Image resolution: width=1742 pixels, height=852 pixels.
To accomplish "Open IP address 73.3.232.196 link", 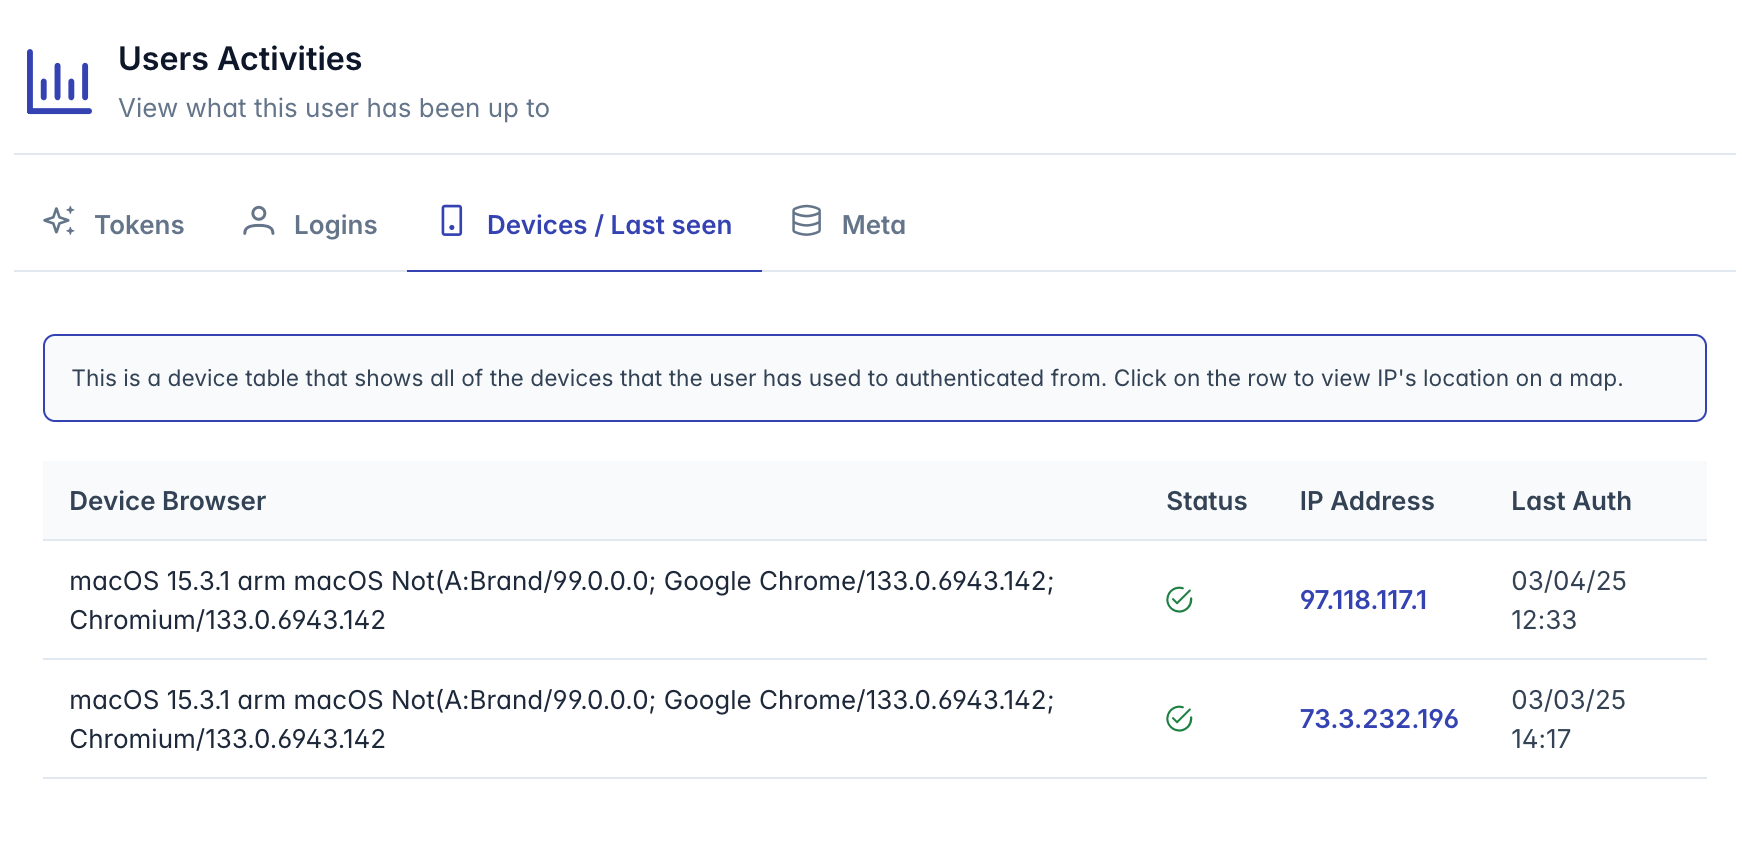I will pyautogui.click(x=1379, y=719).
